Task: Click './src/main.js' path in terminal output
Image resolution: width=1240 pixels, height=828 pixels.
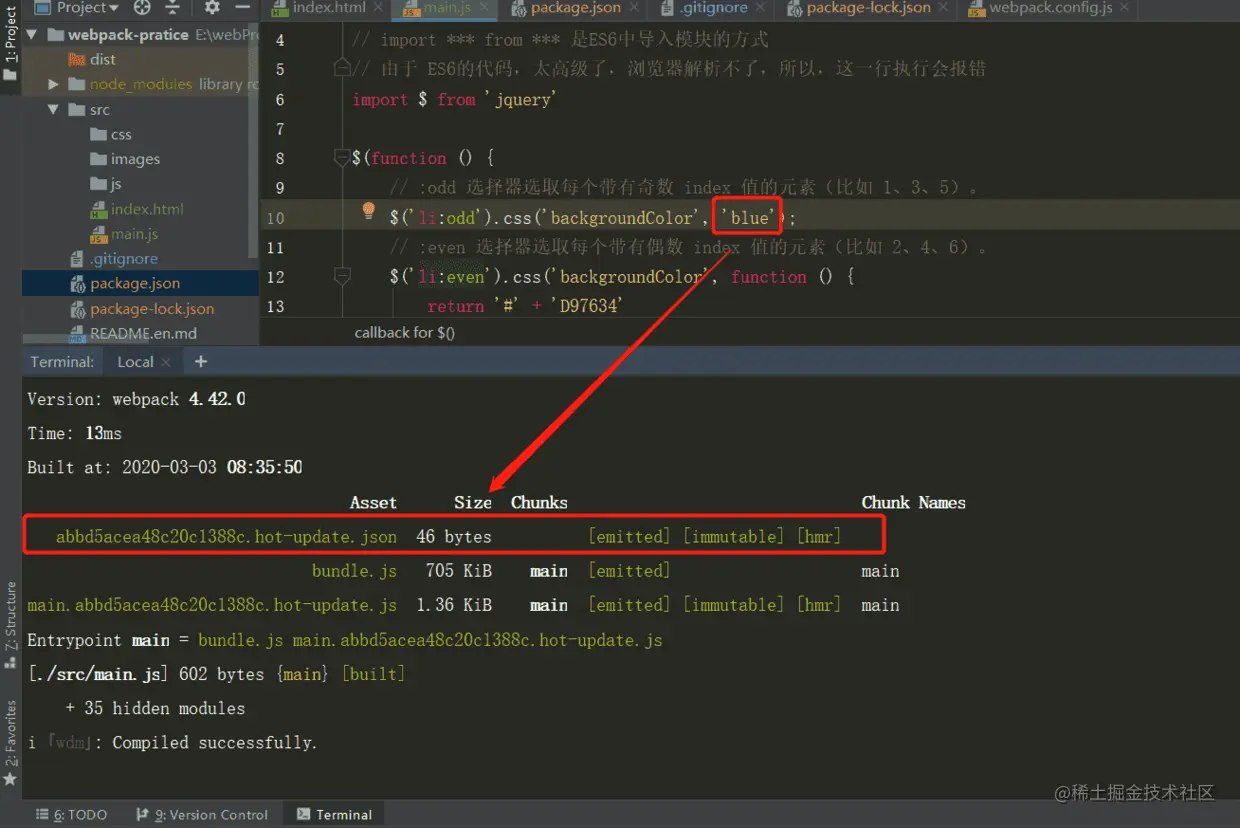Action: (98, 674)
